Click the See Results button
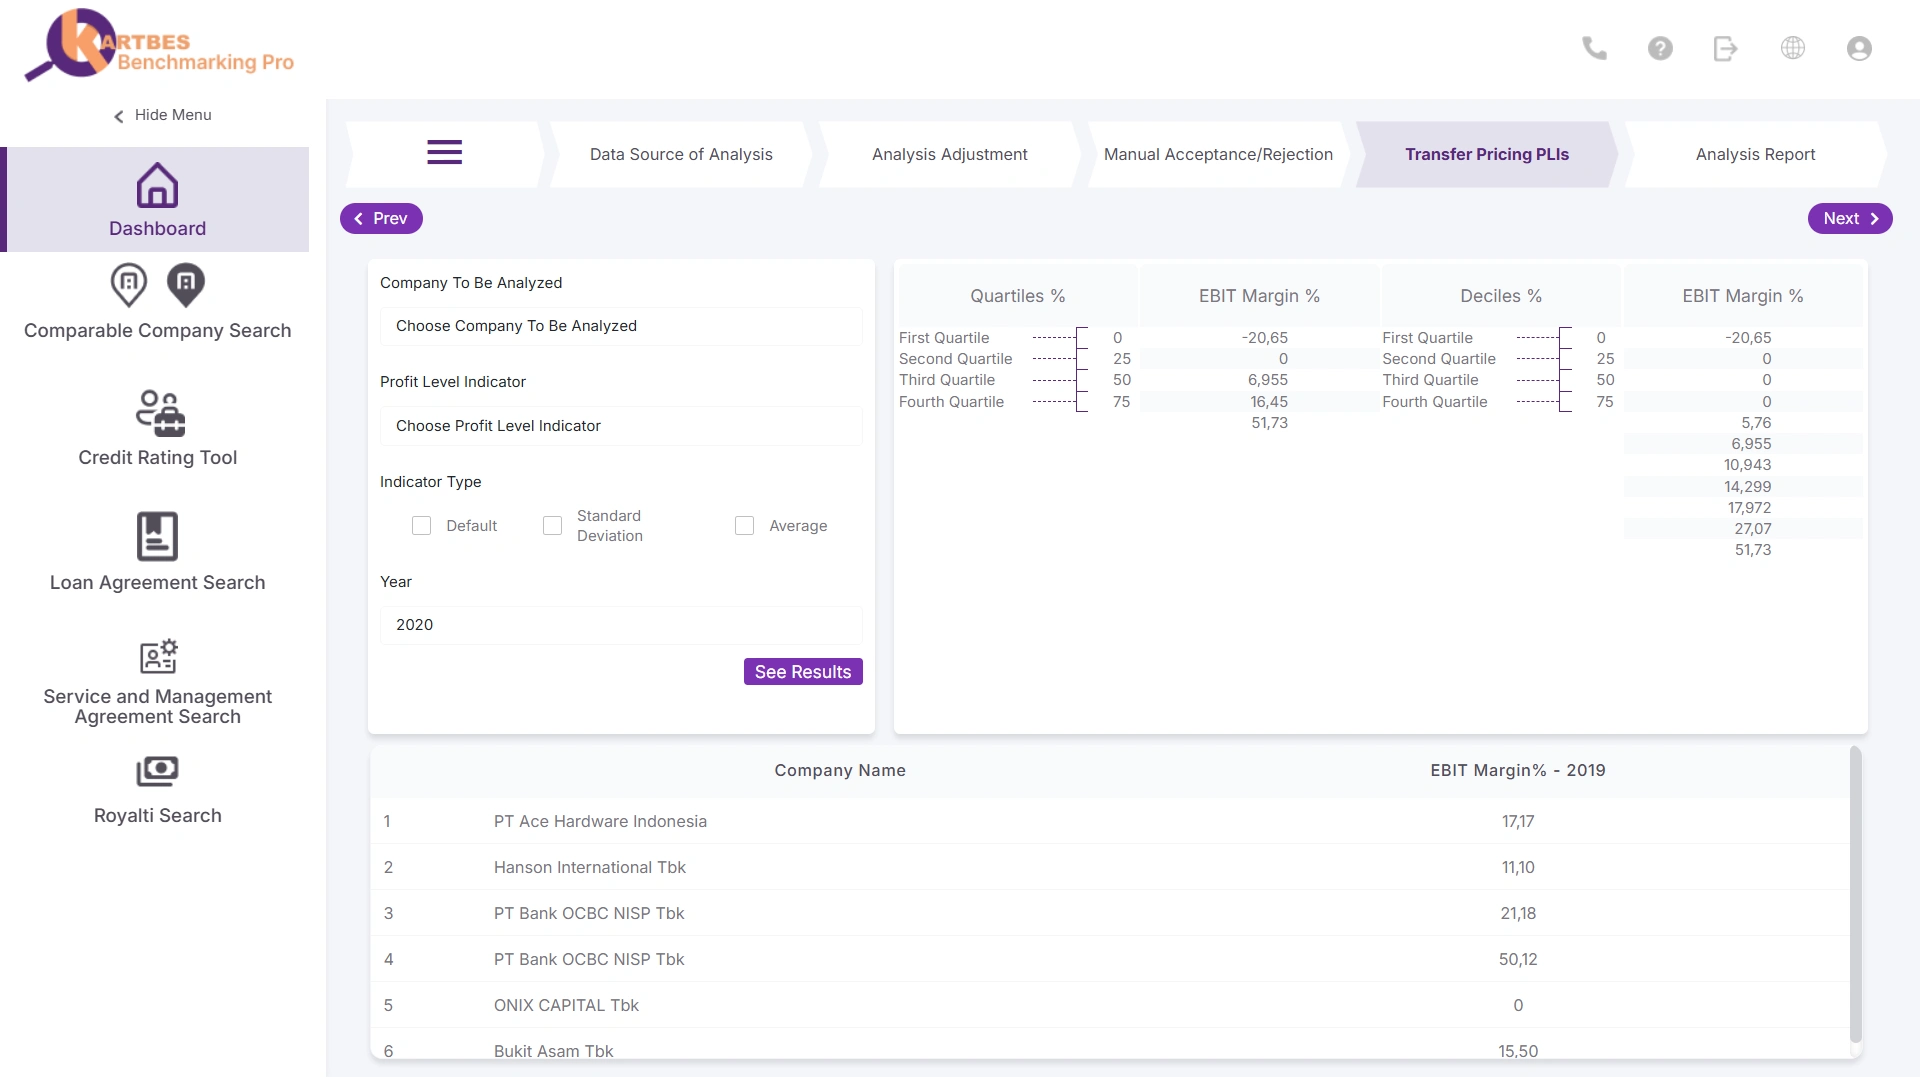The width and height of the screenshot is (1920, 1077). click(803, 672)
